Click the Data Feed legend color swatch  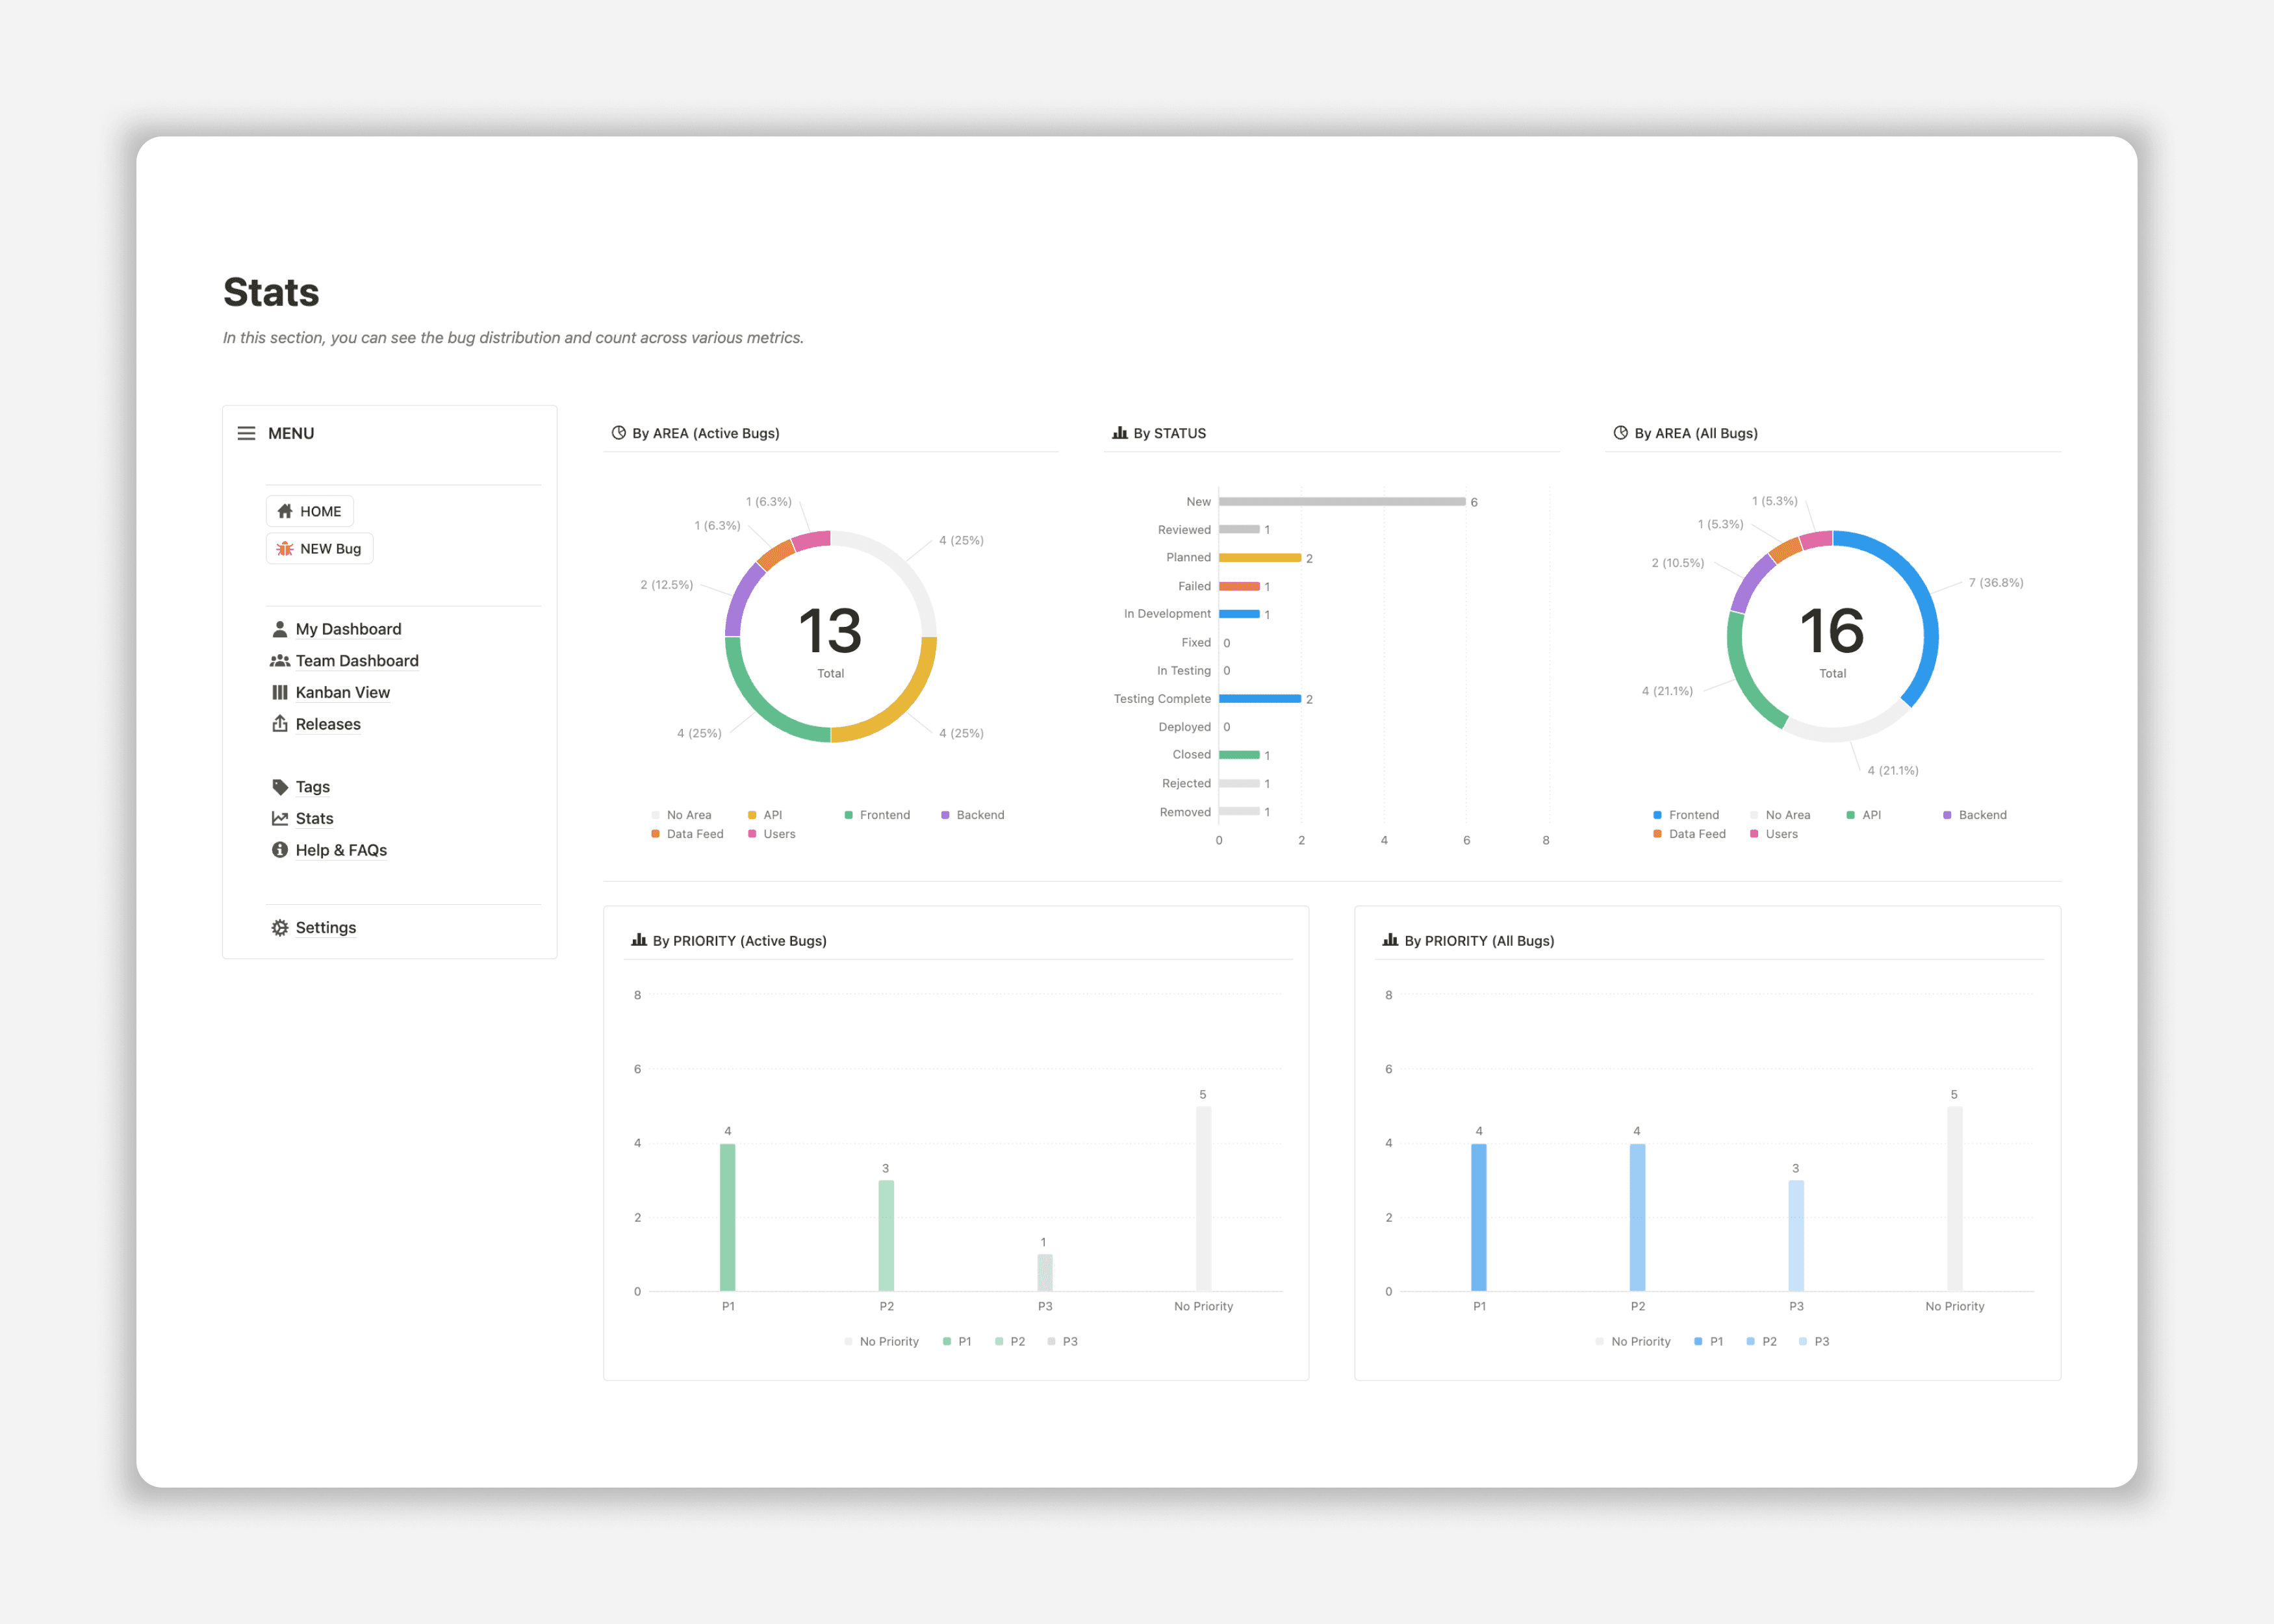pos(655,833)
